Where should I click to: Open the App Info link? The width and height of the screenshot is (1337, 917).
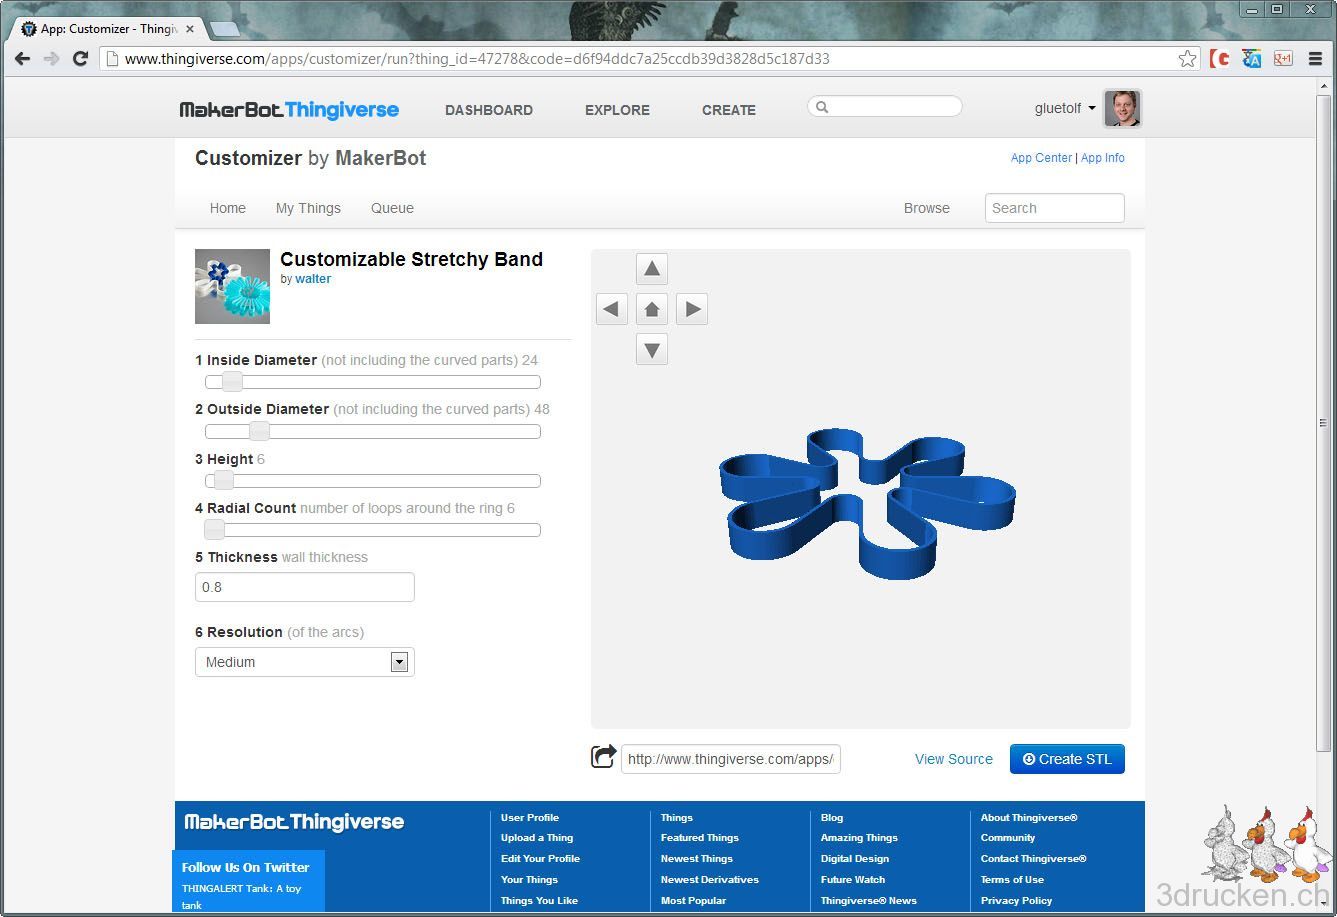(1103, 158)
